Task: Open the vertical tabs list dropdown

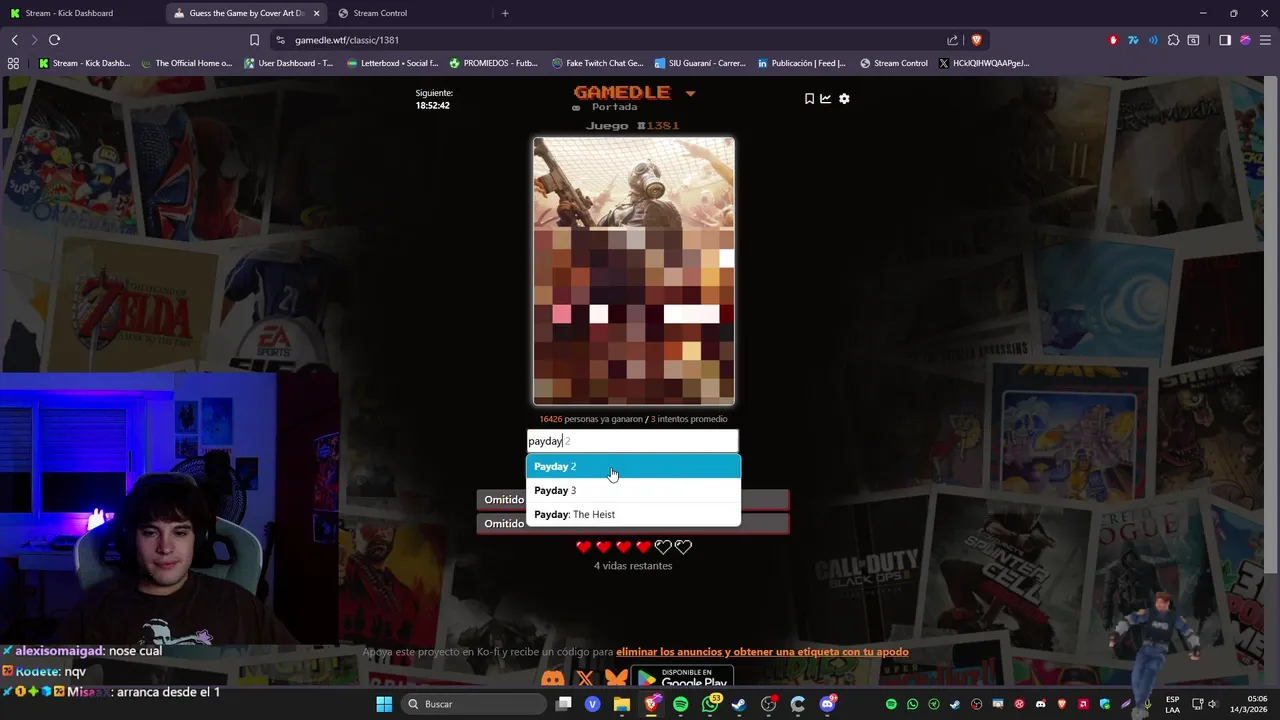Action: coord(1193,40)
